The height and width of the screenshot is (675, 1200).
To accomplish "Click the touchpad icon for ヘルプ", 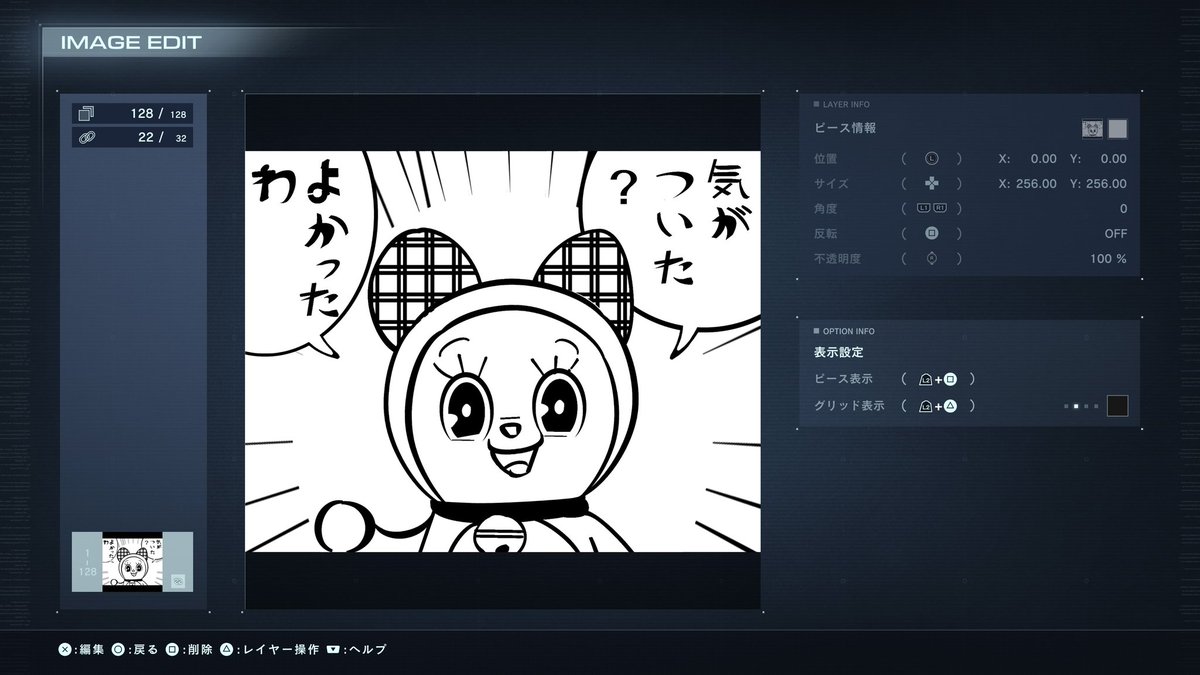I will (x=332, y=649).
